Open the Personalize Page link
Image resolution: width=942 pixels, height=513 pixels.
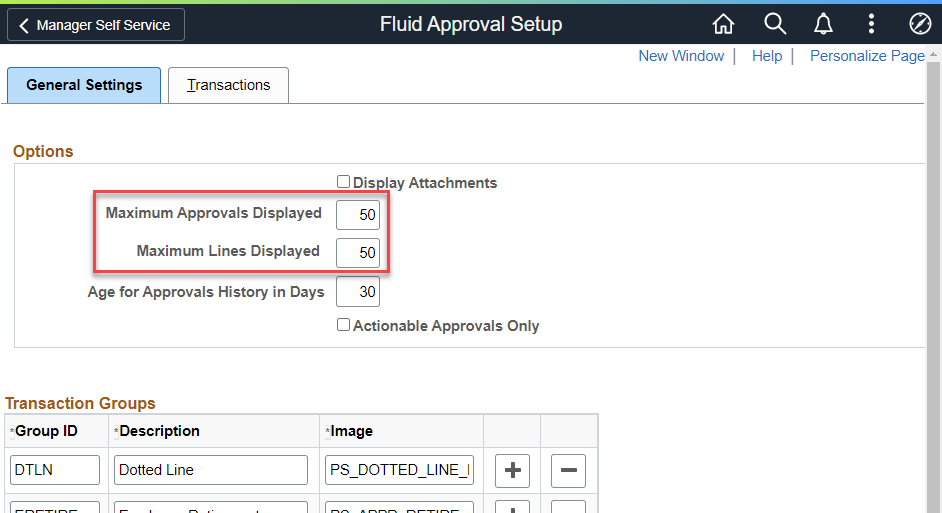(867, 56)
